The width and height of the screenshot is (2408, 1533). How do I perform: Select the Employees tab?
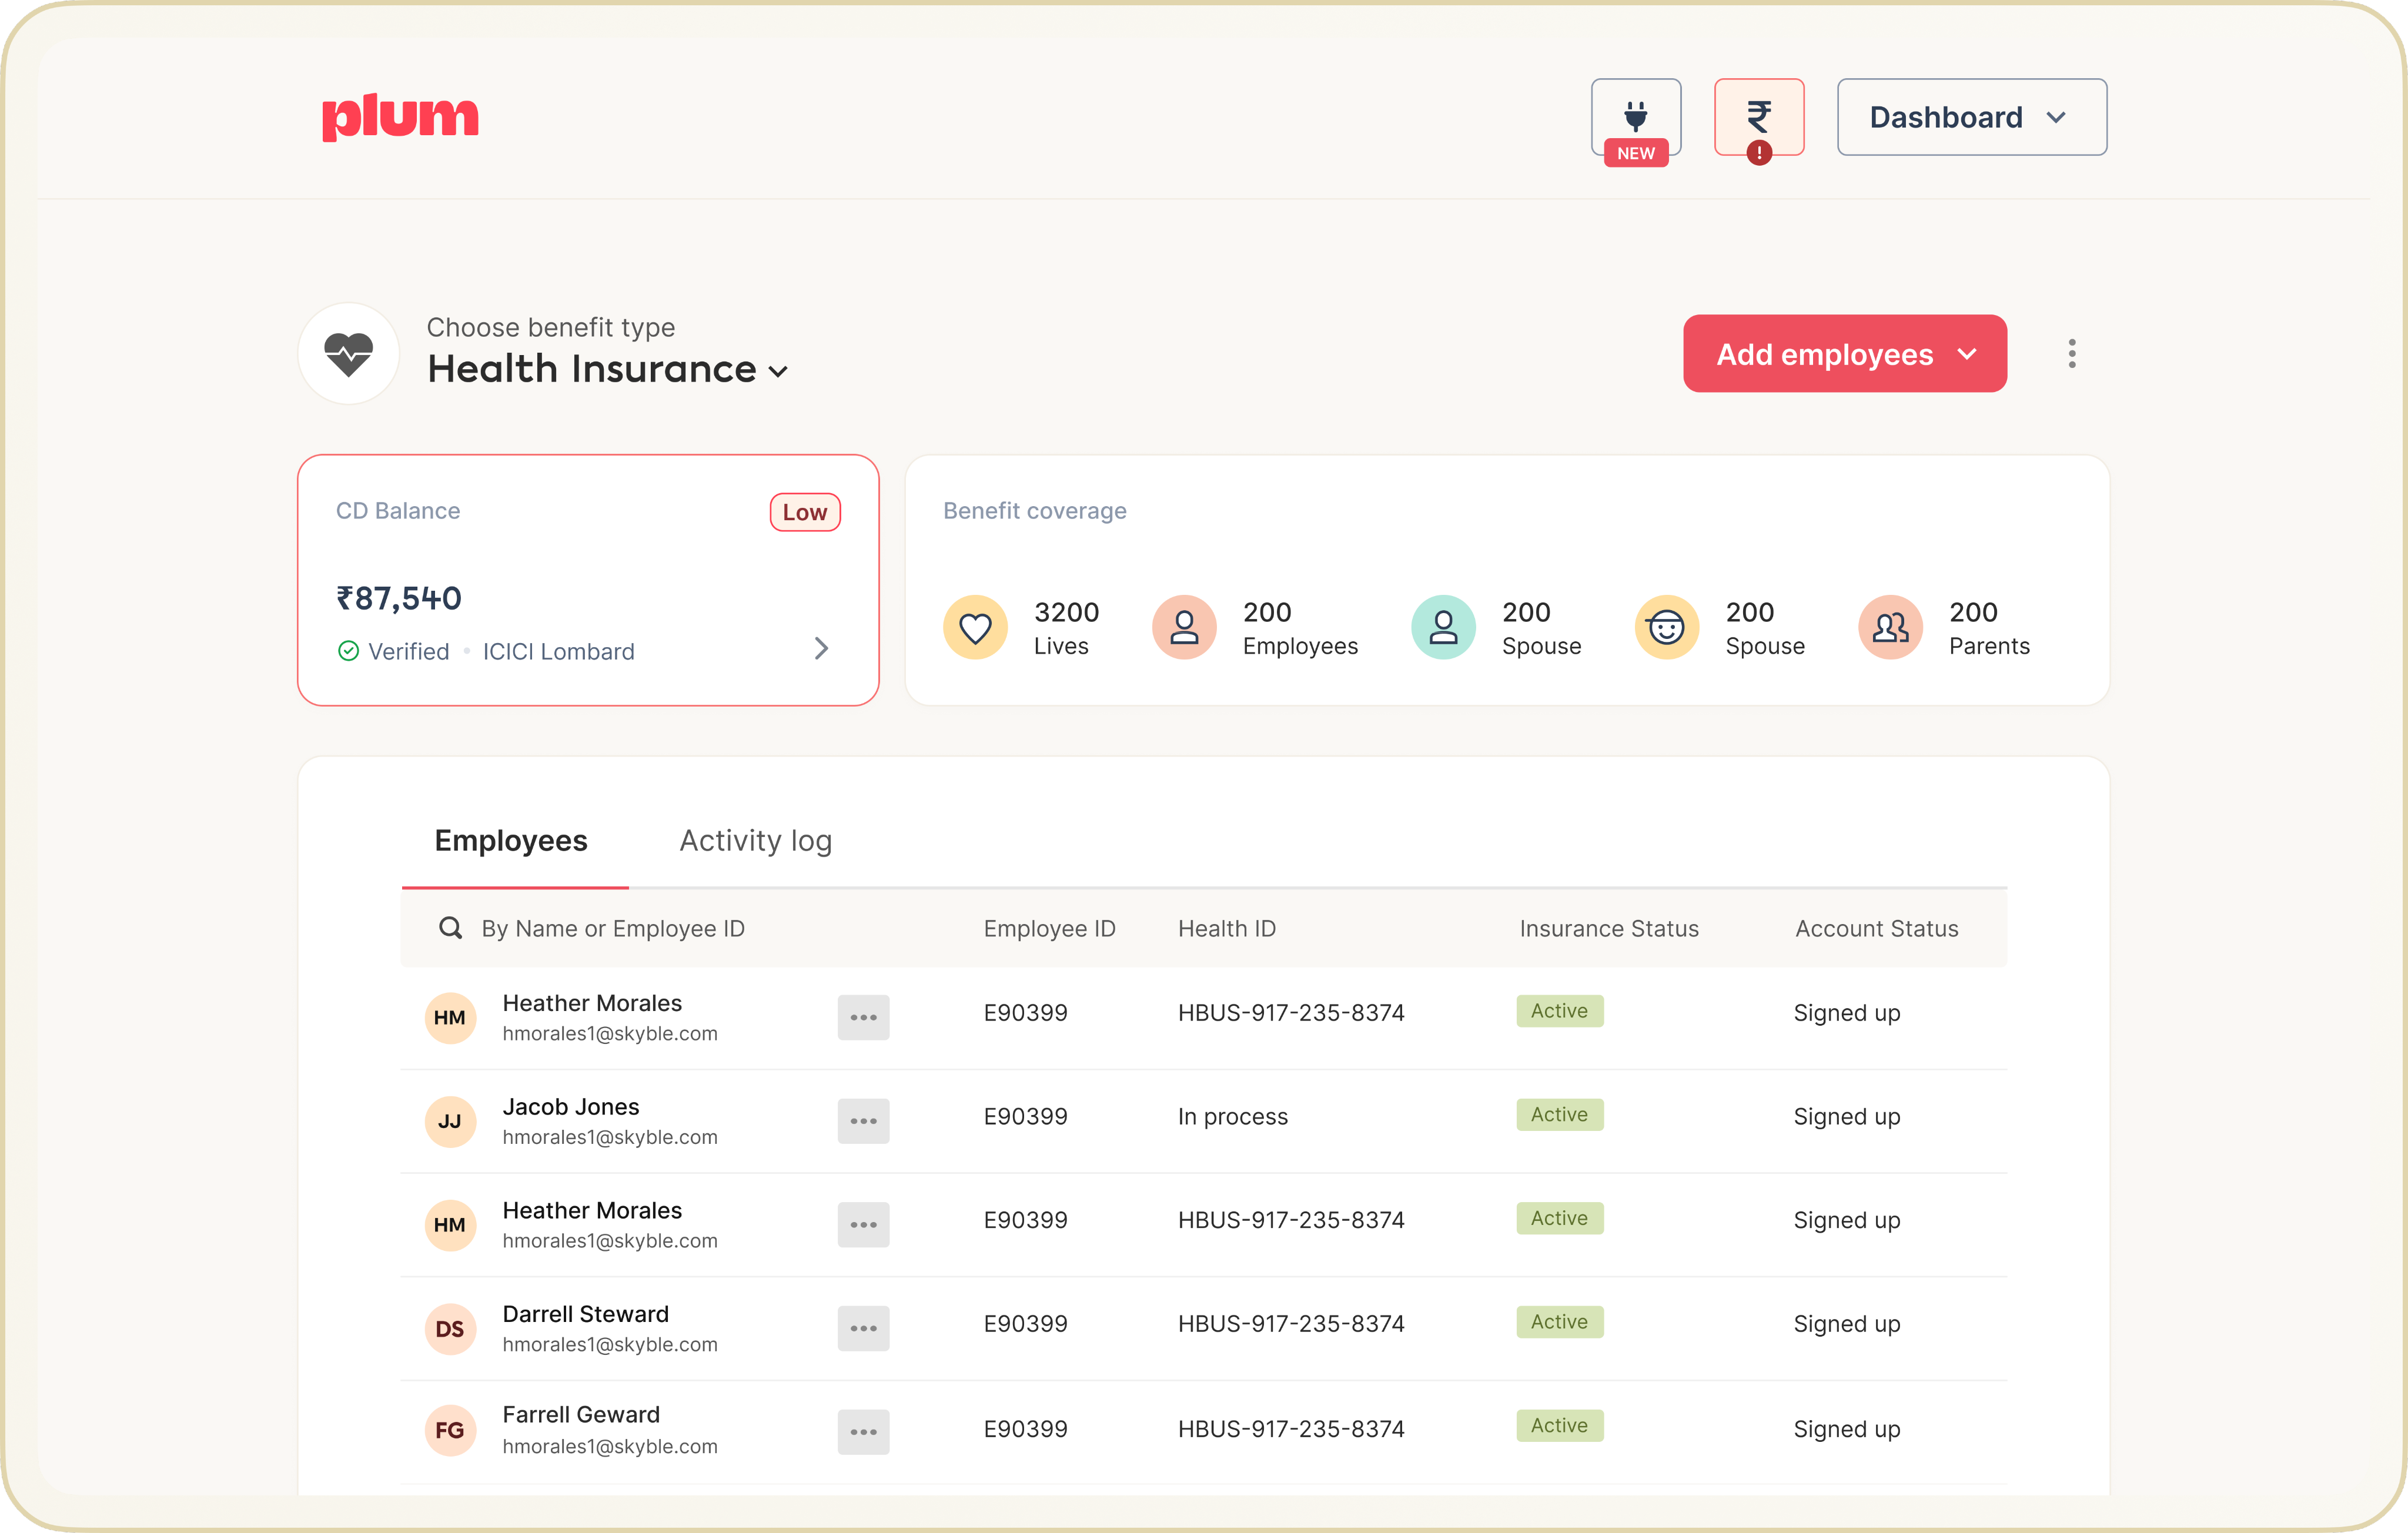[511, 841]
